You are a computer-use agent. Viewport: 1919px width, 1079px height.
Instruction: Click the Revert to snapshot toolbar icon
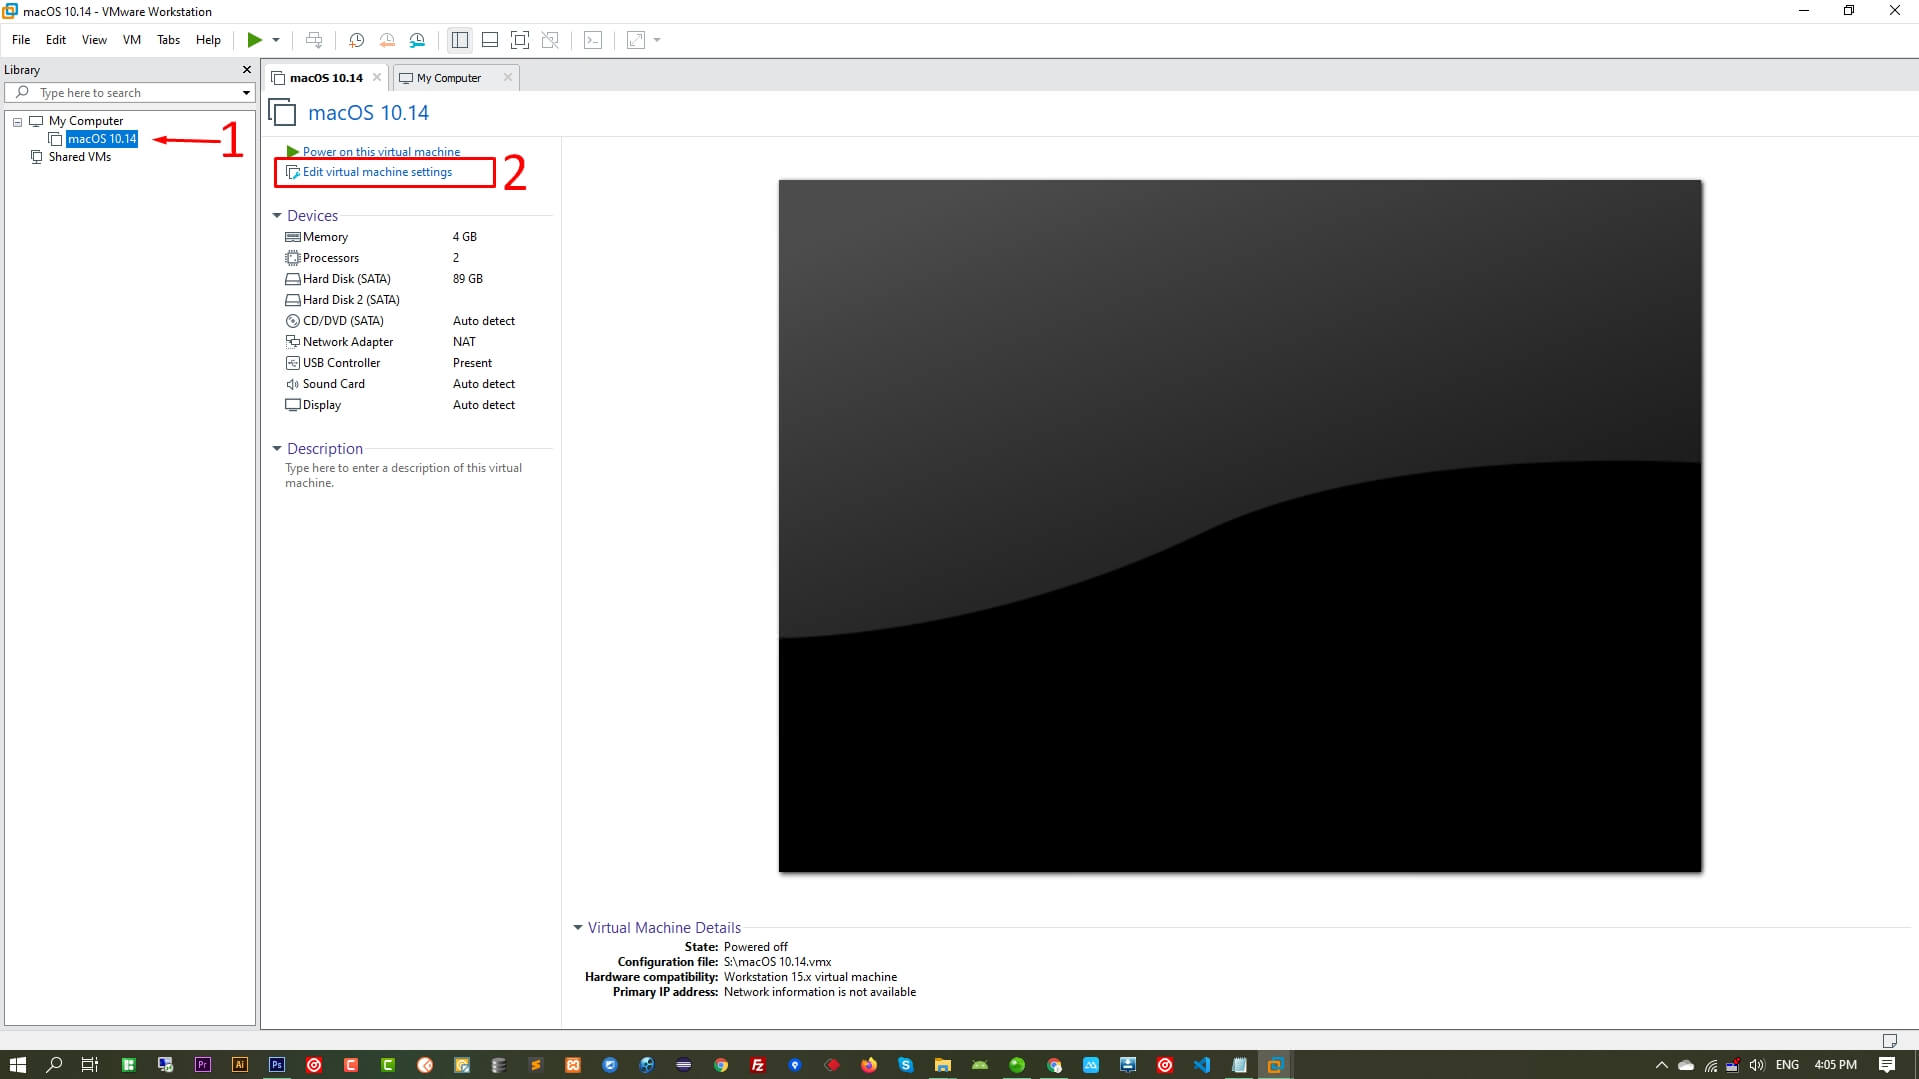tap(387, 40)
